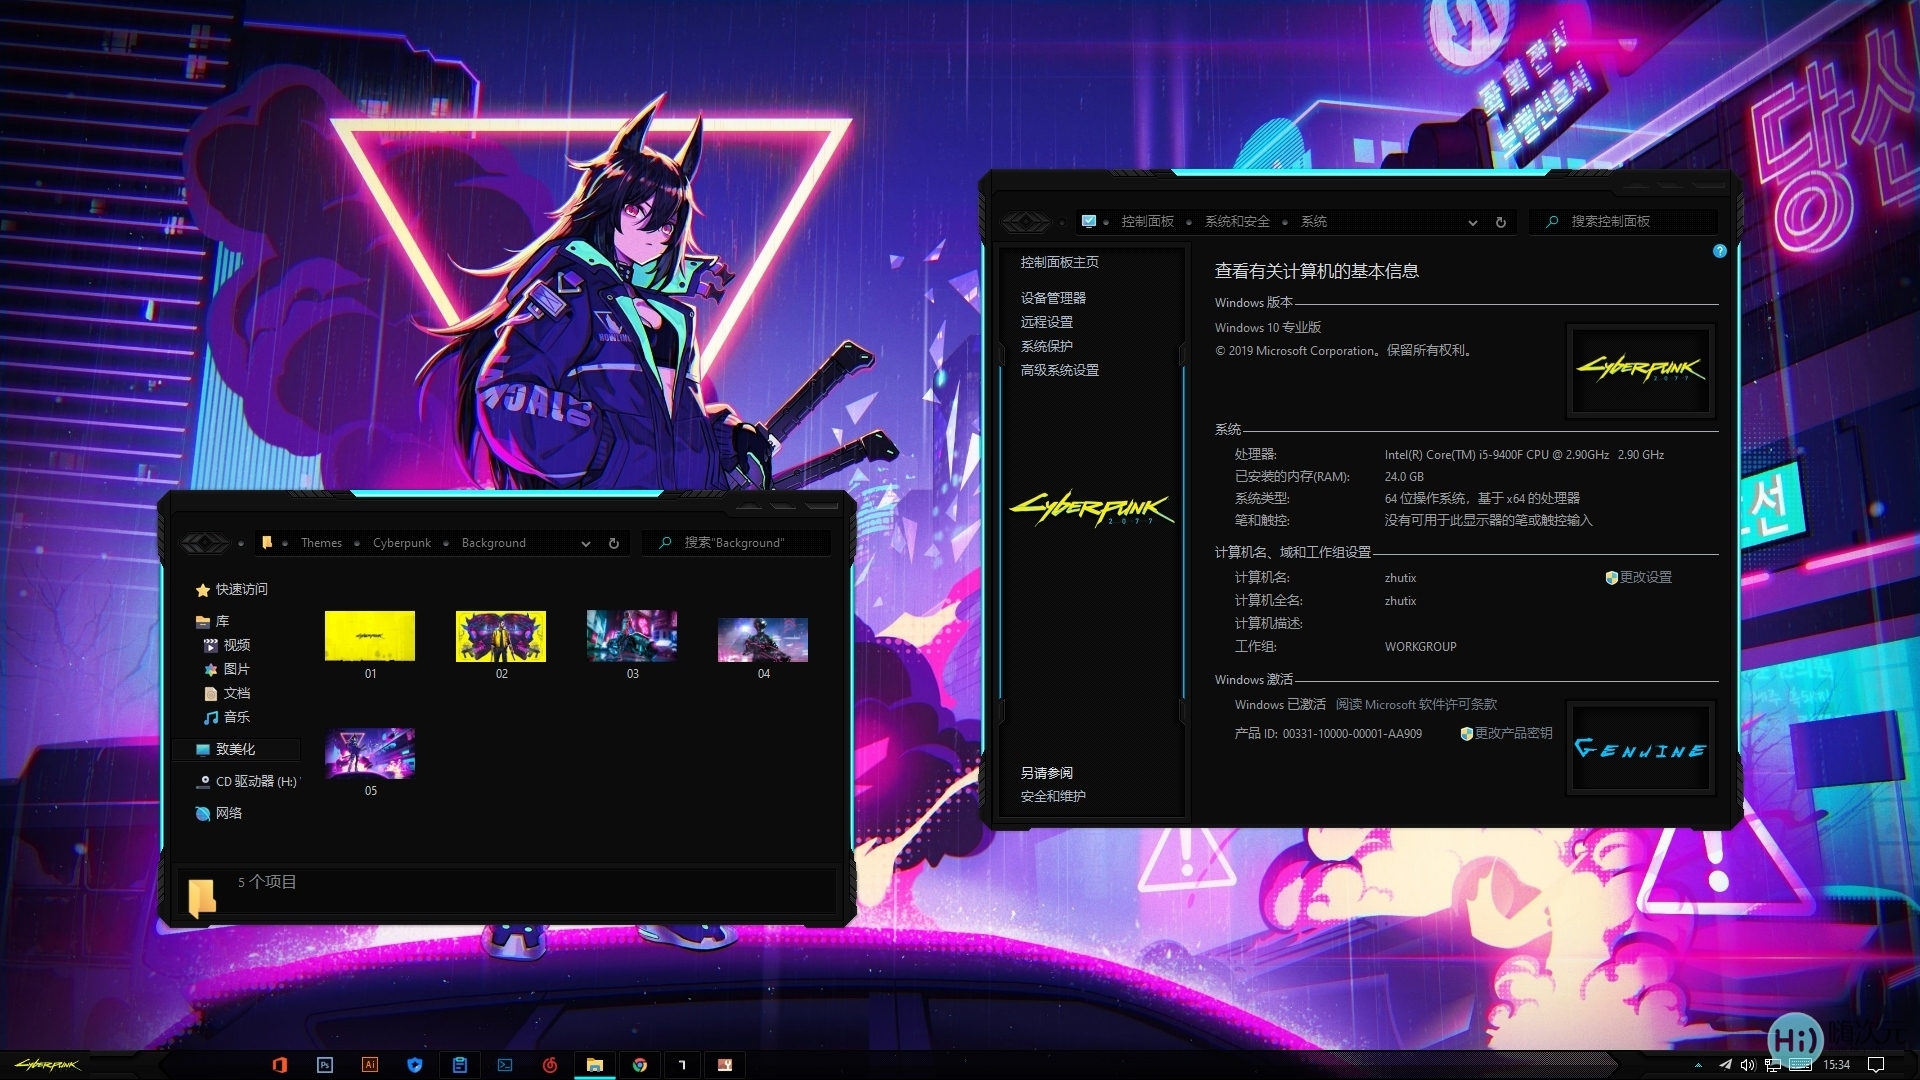Navigate to the Cyberpunk breadcrumb in Explorer
Screen dimensions: 1920x1080
401,543
